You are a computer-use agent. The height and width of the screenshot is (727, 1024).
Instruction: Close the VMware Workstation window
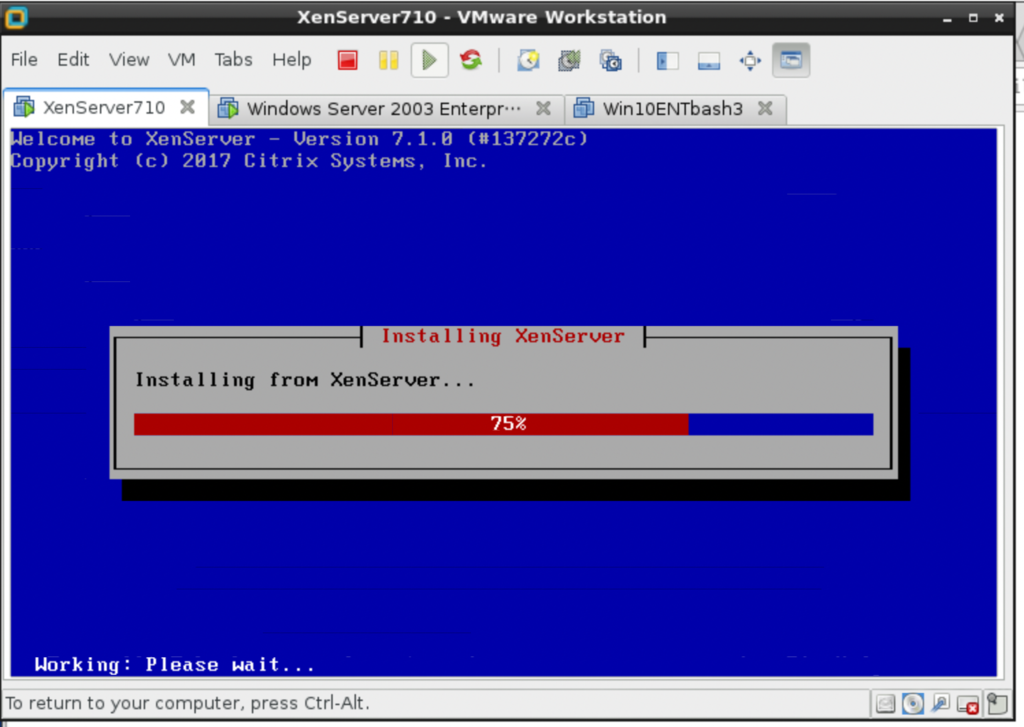click(999, 18)
